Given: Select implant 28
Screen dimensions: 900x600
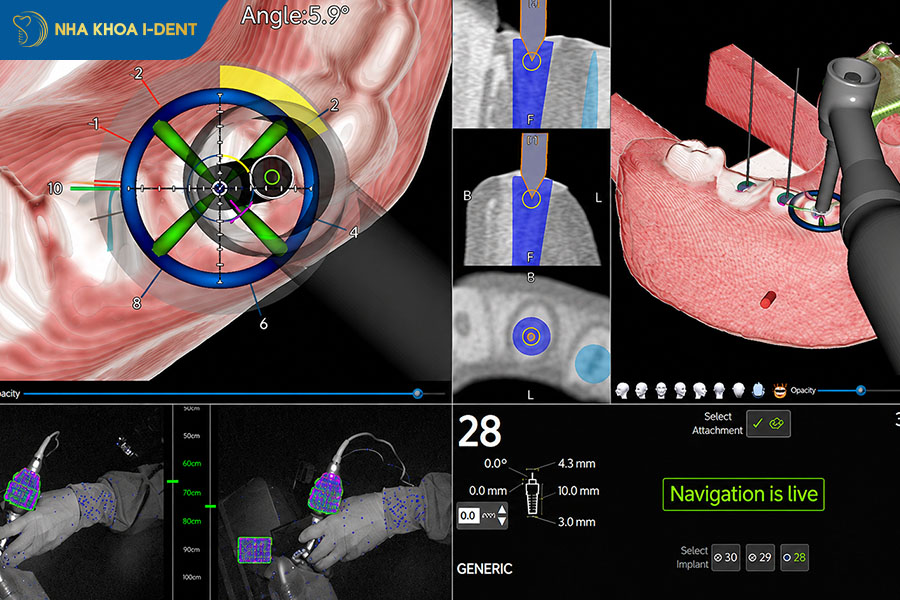Looking at the screenshot, I should click(794, 558).
